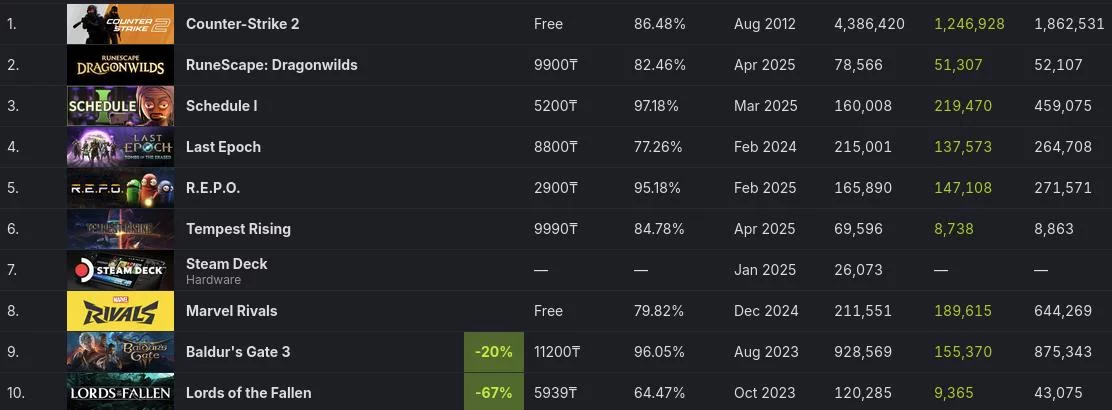1112x410 pixels.
Task: Click the Tempest Rising 9990₸ price cell
Action: tap(556, 228)
